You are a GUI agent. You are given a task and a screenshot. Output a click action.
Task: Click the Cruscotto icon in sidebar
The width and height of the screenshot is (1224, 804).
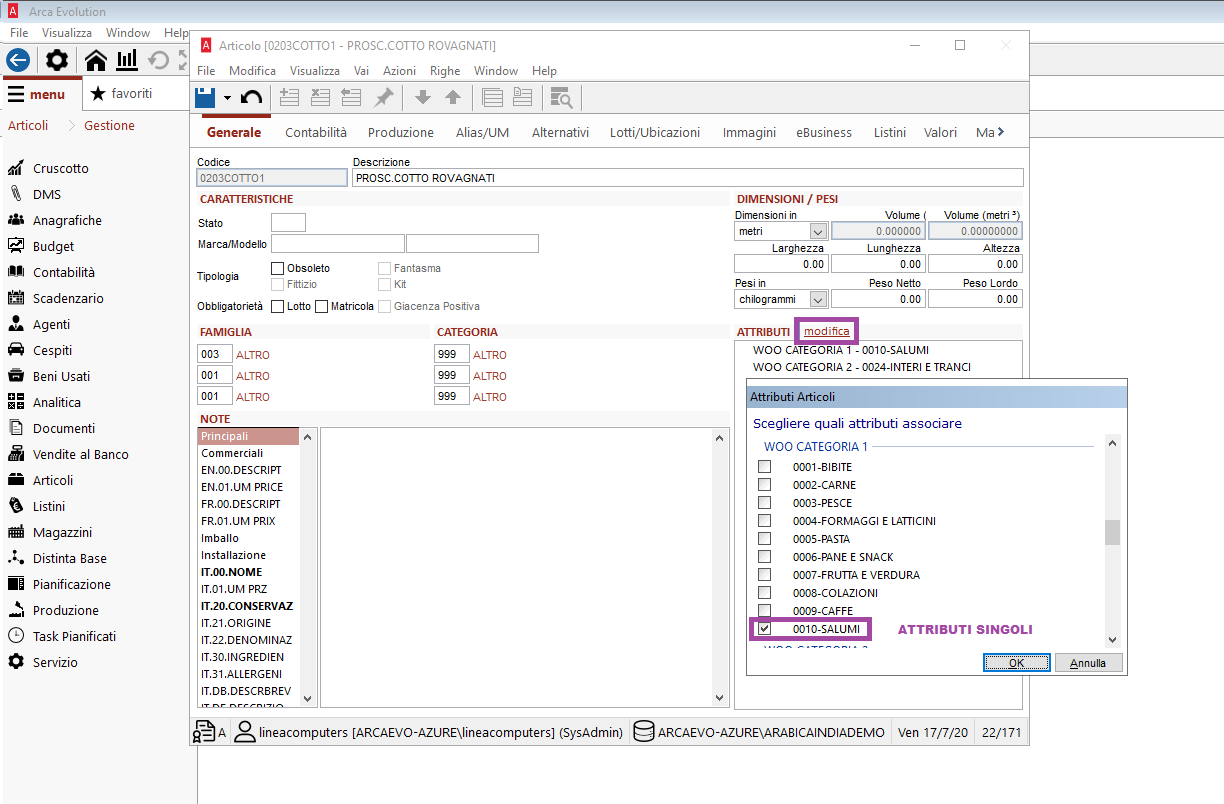point(16,168)
